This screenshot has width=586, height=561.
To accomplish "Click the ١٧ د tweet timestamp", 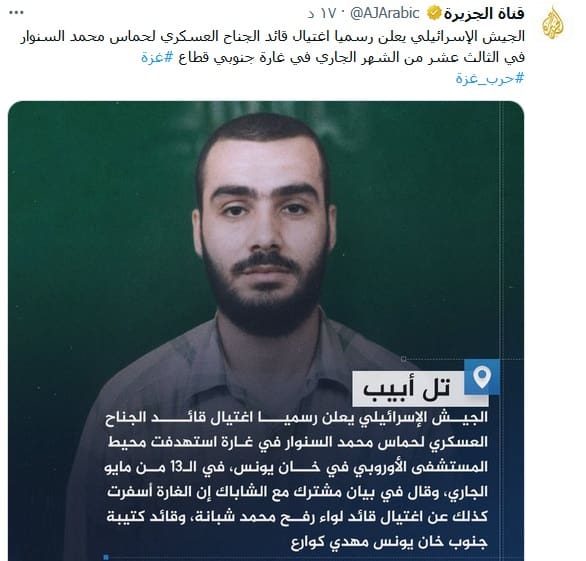I will click(x=322, y=14).
